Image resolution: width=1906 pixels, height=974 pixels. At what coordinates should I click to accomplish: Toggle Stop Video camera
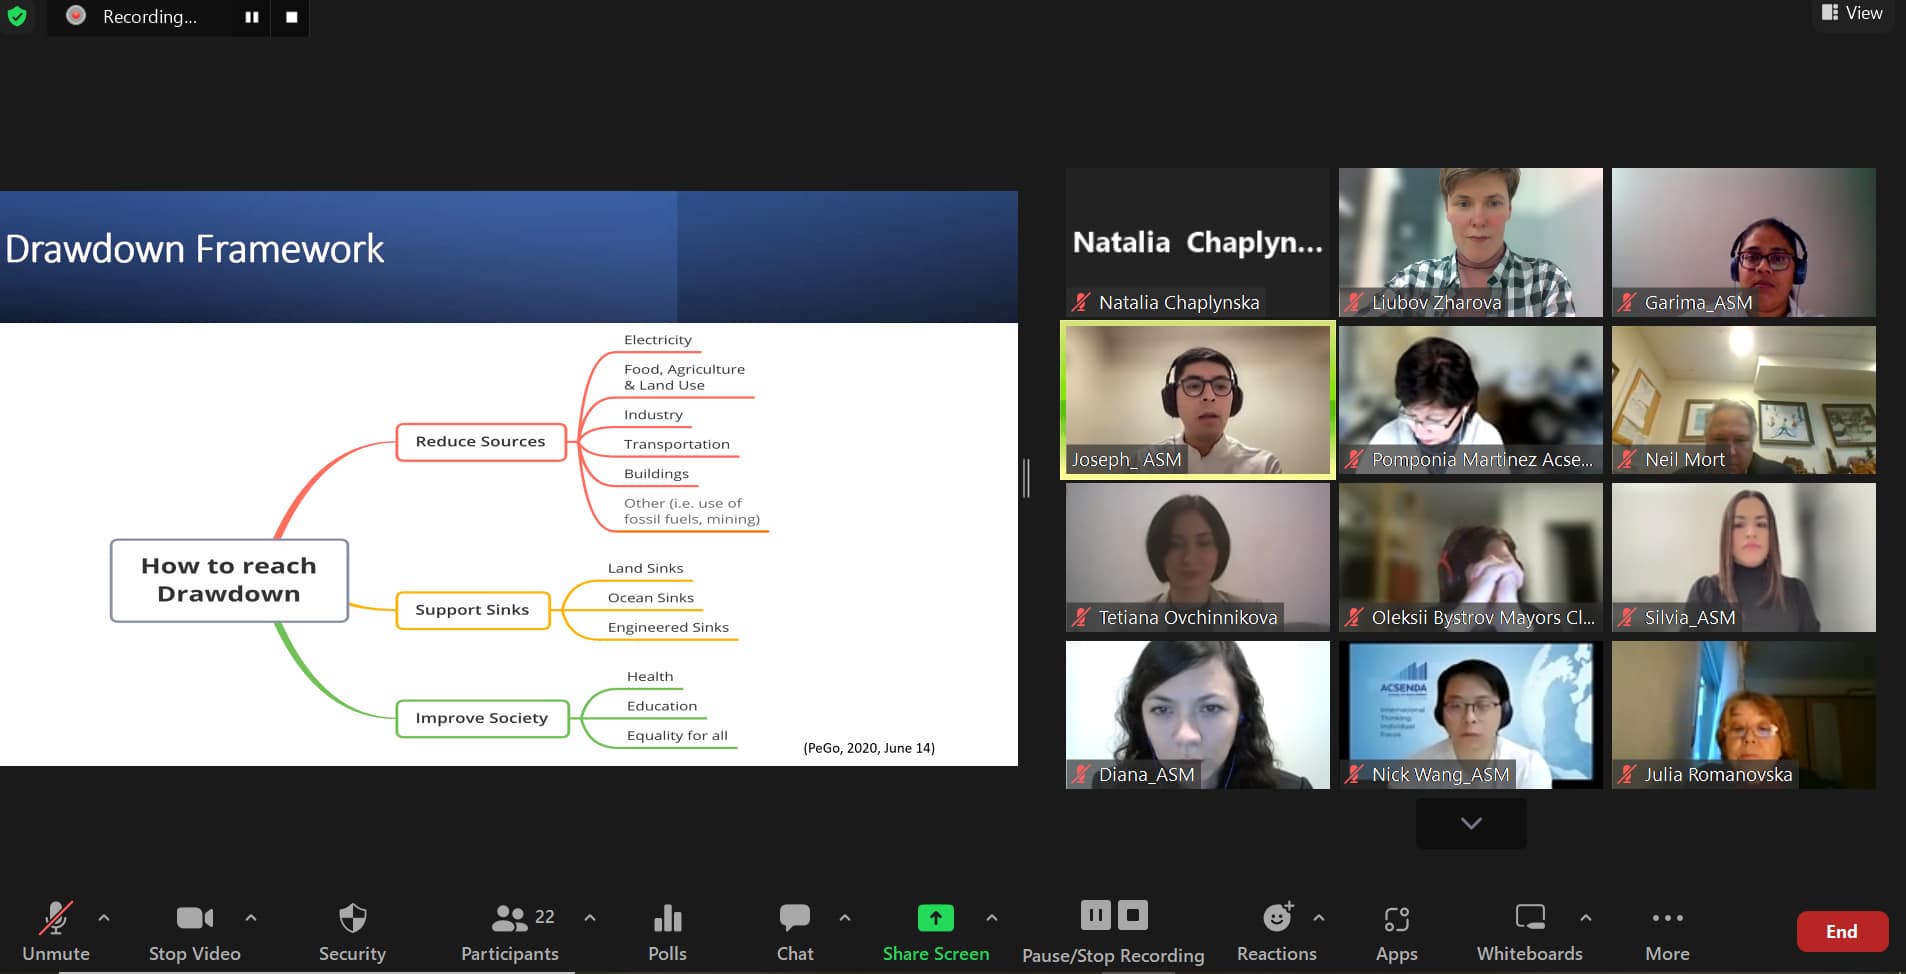[194, 918]
